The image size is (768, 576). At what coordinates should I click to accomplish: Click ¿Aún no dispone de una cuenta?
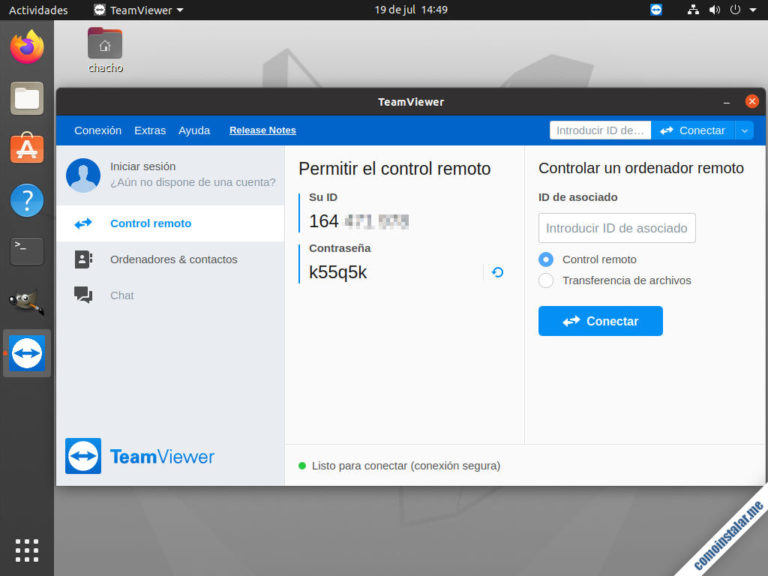point(193,182)
